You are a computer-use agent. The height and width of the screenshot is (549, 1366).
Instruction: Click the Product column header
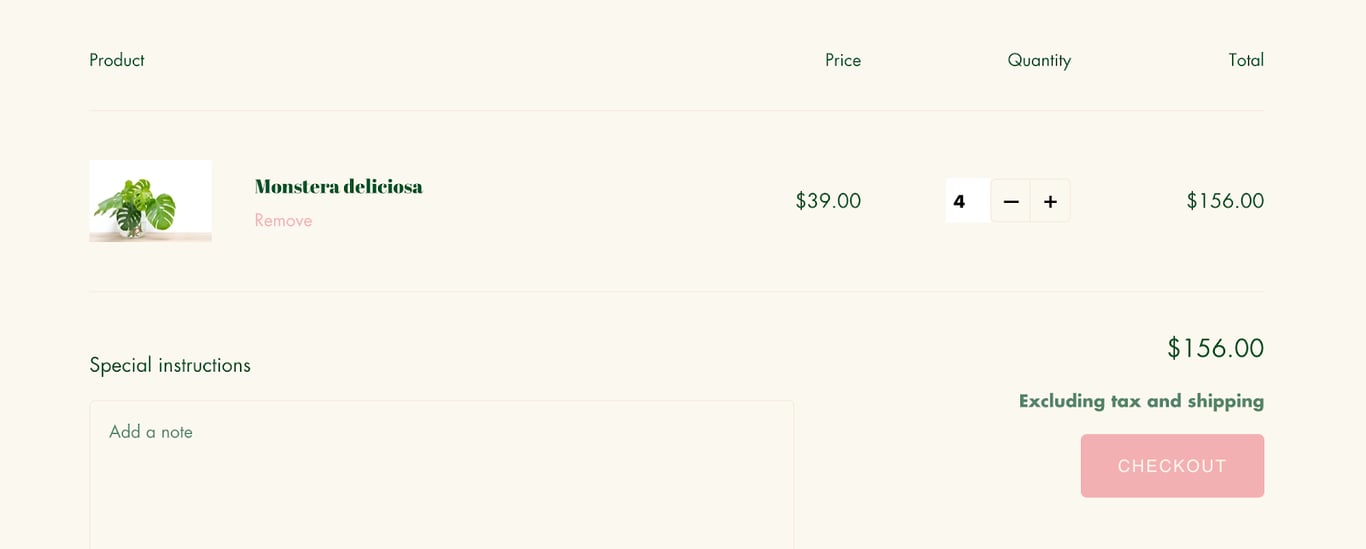[117, 60]
